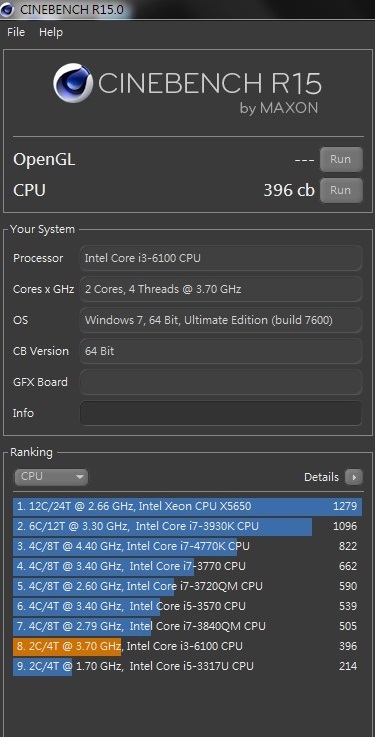Click the Details label in Ranking
375x737 pixels.
coord(321,477)
